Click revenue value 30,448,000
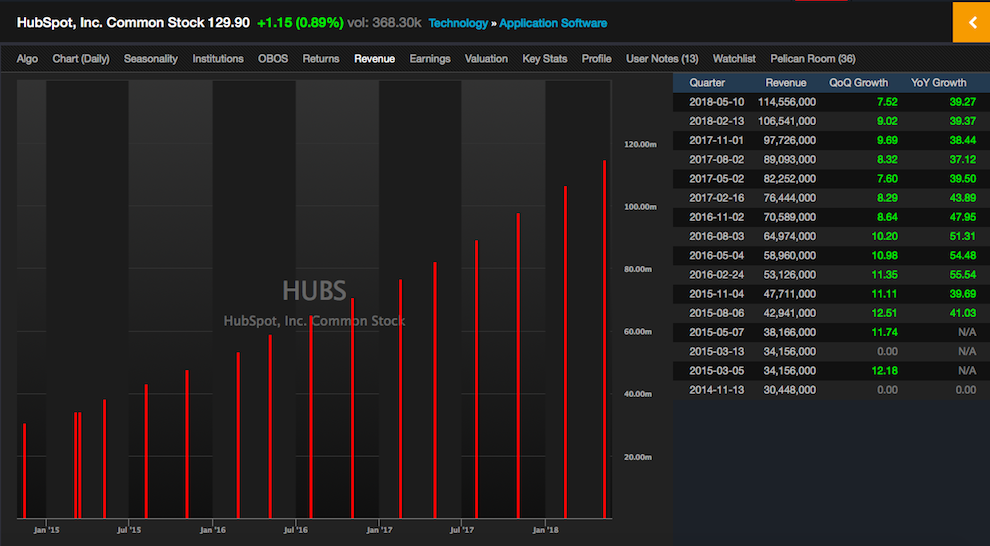Viewport: 990px width, 546px height. [x=789, y=390]
